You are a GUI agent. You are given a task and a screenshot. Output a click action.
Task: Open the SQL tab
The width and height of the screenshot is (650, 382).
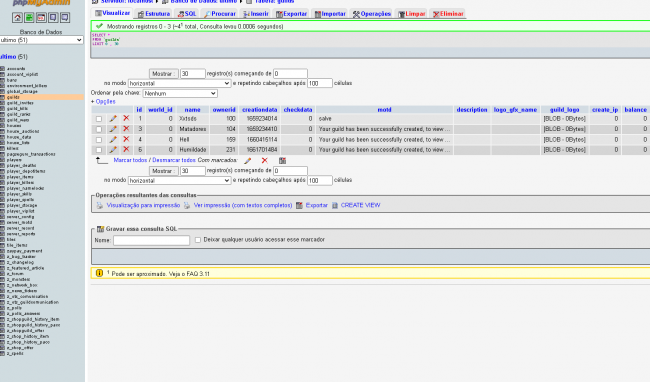[187, 14]
